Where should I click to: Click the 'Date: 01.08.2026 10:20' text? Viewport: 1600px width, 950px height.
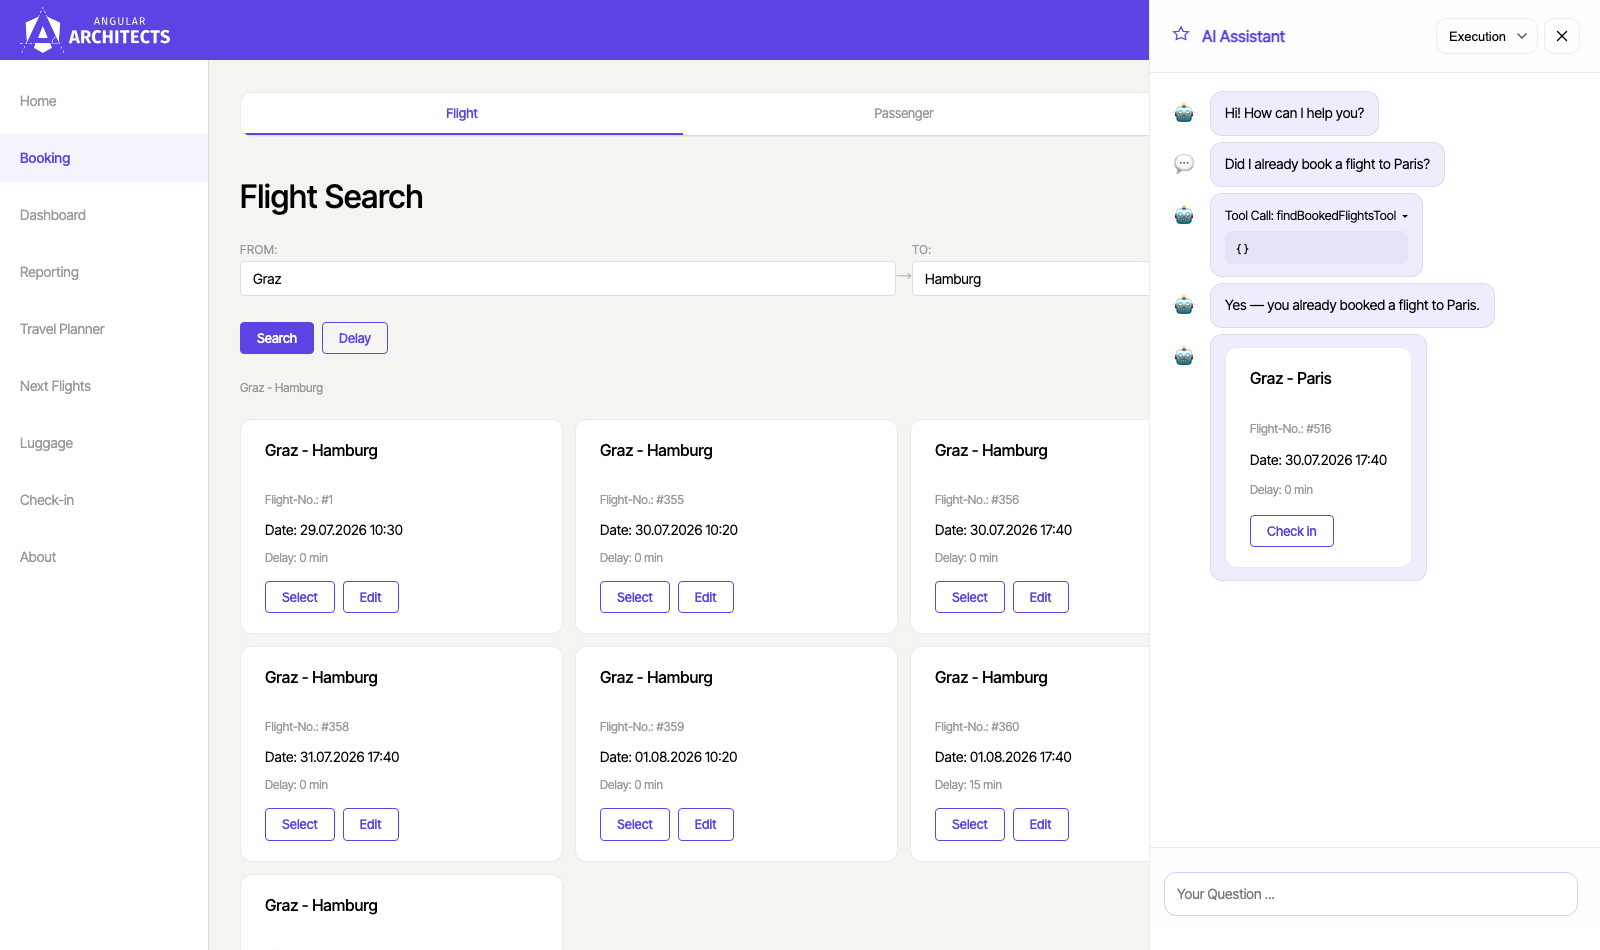pos(668,757)
